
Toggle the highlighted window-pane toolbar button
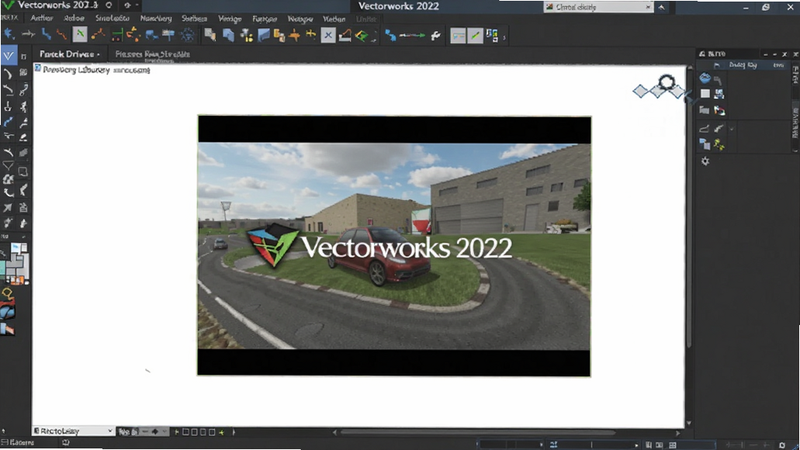(x=458, y=36)
